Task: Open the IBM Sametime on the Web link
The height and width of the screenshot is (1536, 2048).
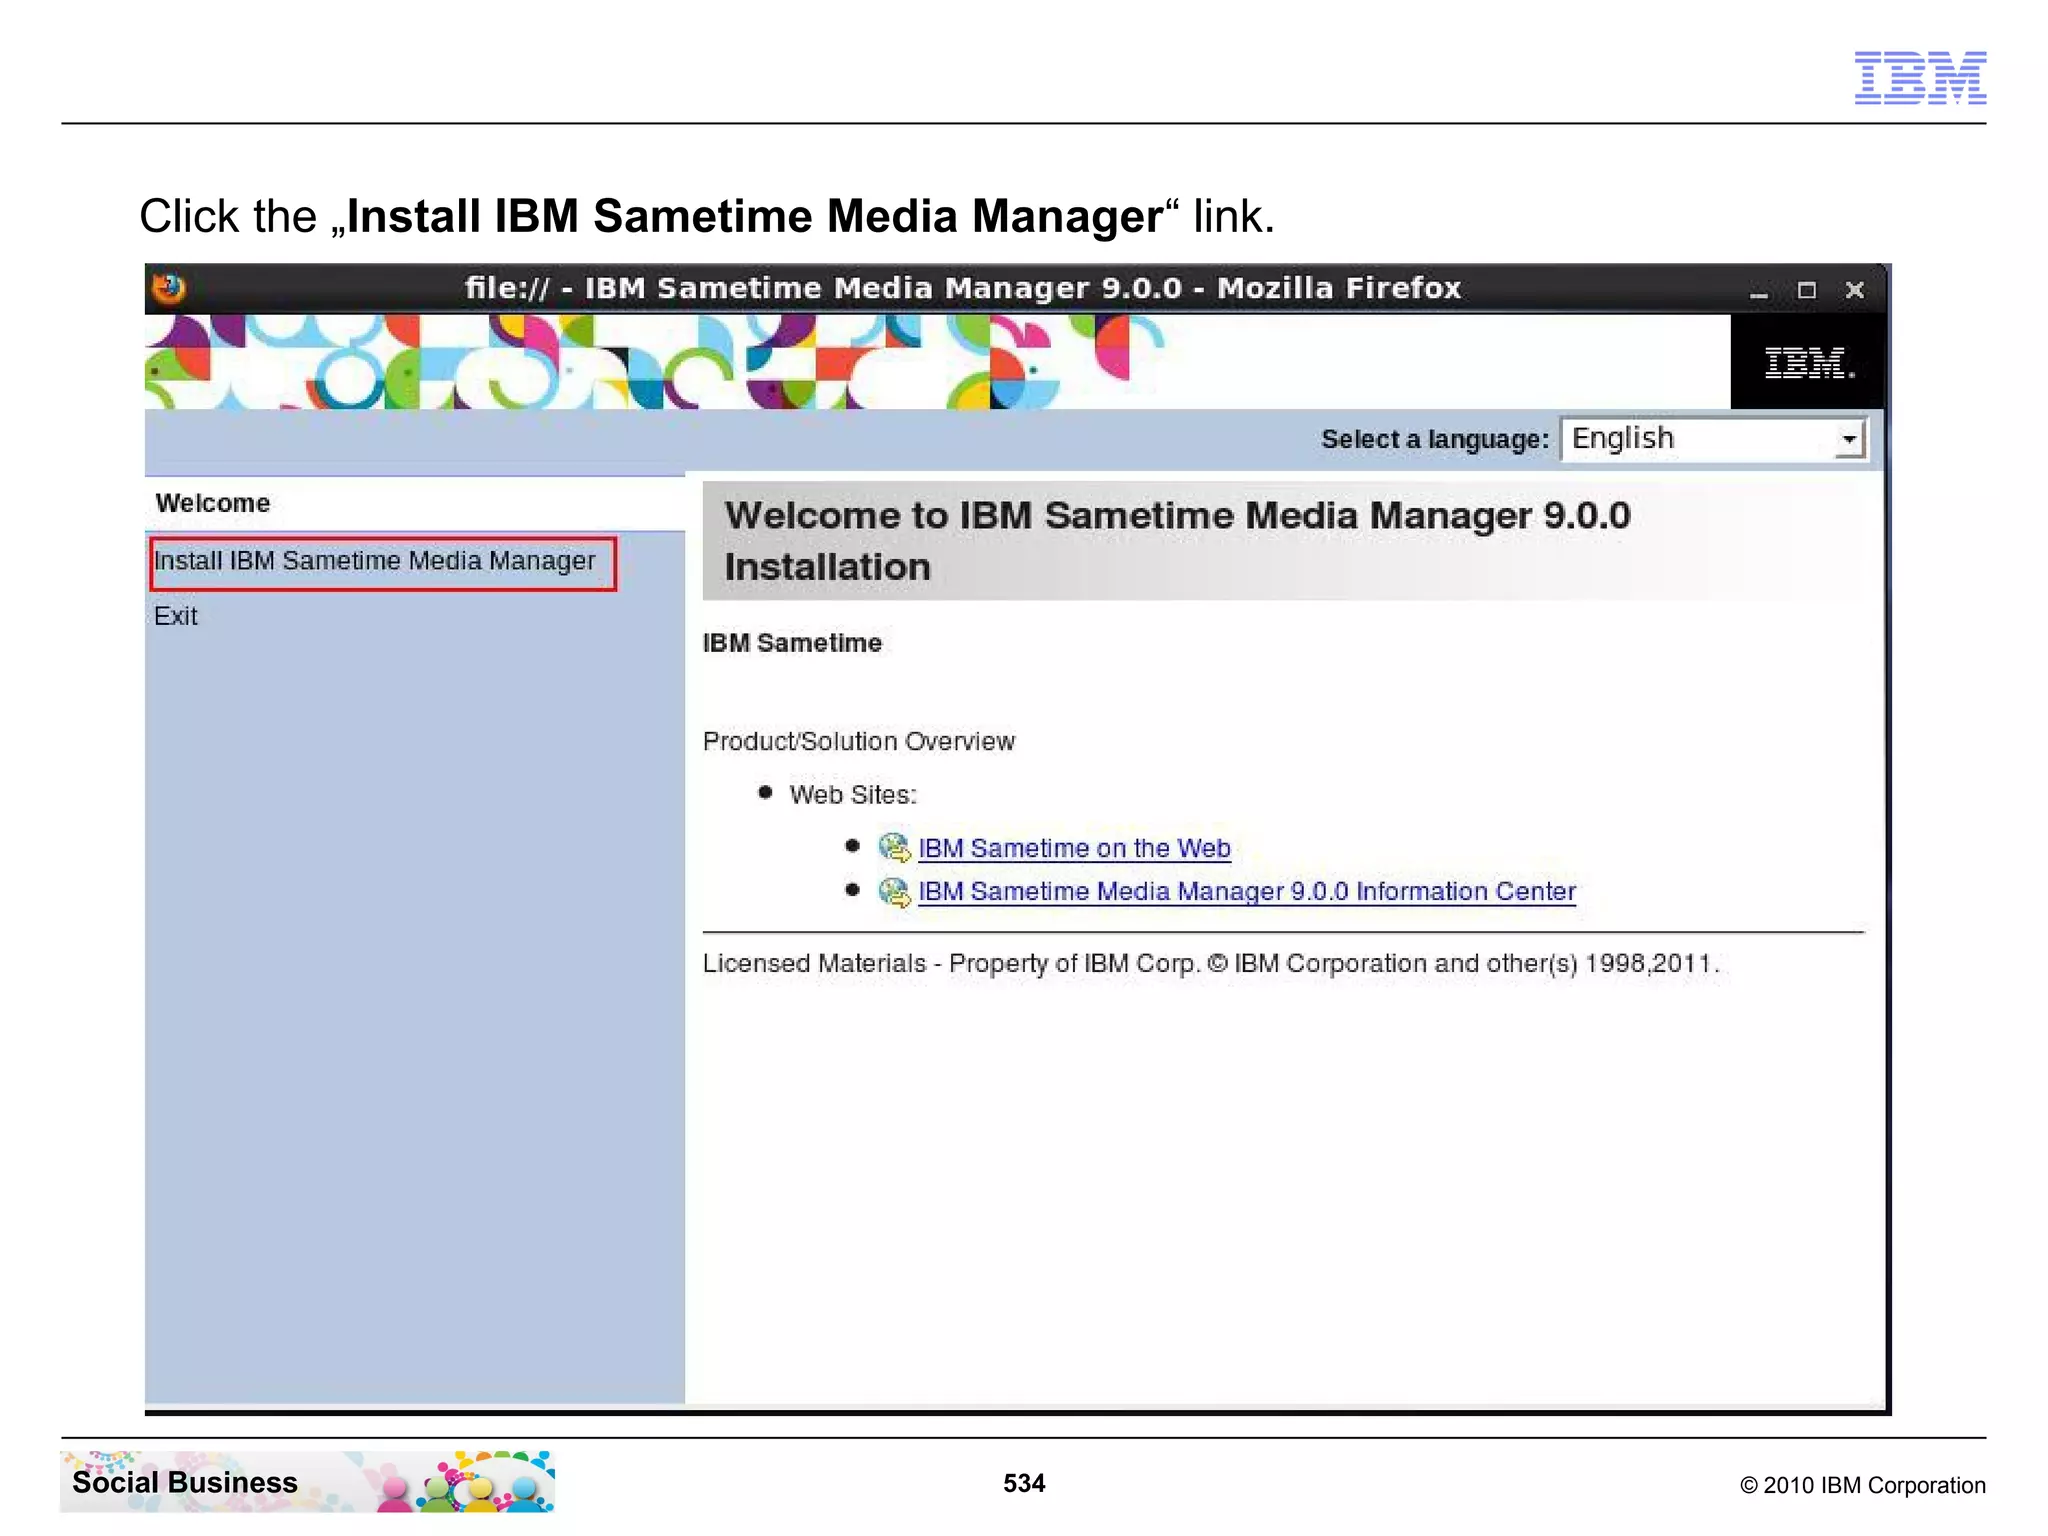Action: click(1074, 848)
